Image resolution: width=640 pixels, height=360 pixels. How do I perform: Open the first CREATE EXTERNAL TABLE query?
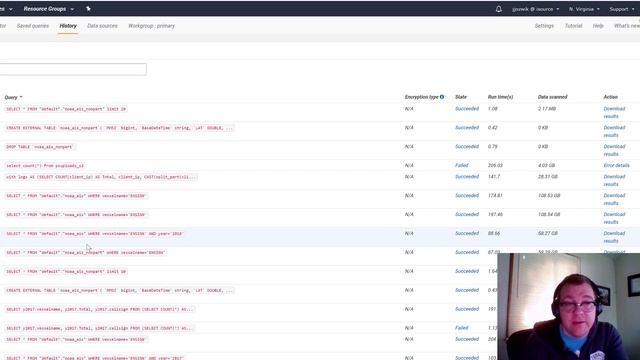click(x=119, y=128)
